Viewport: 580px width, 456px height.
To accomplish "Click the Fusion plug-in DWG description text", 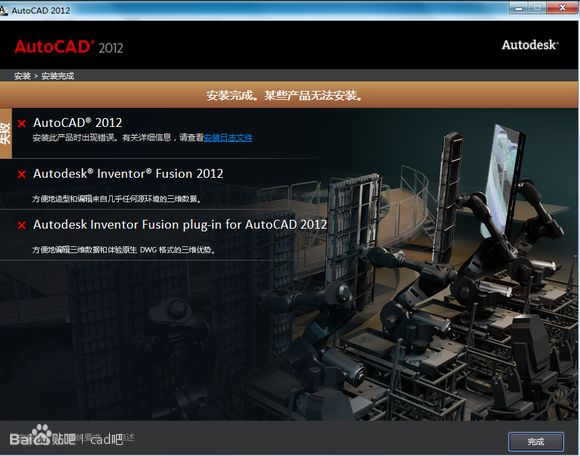I will coord(124,250).
